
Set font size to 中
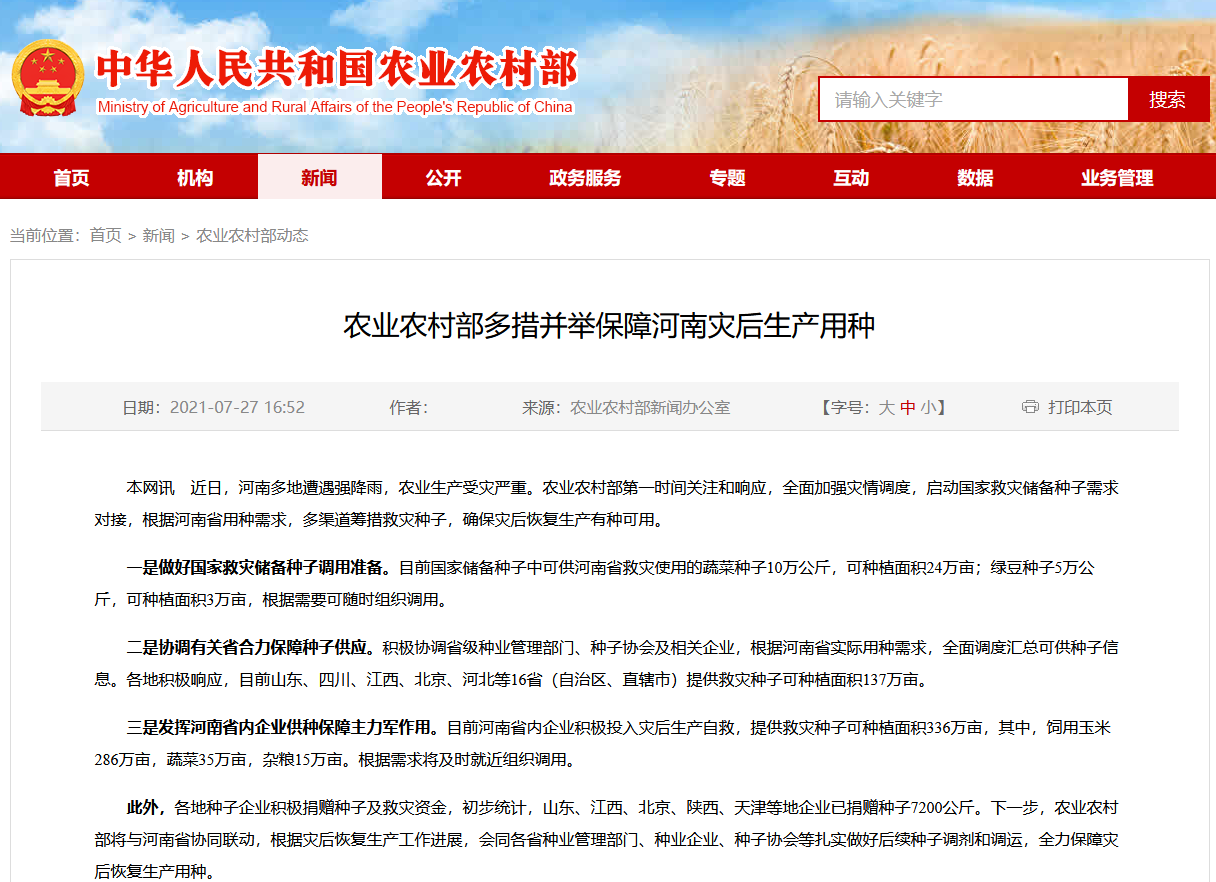pyautogui.click(x=907, y=407)
